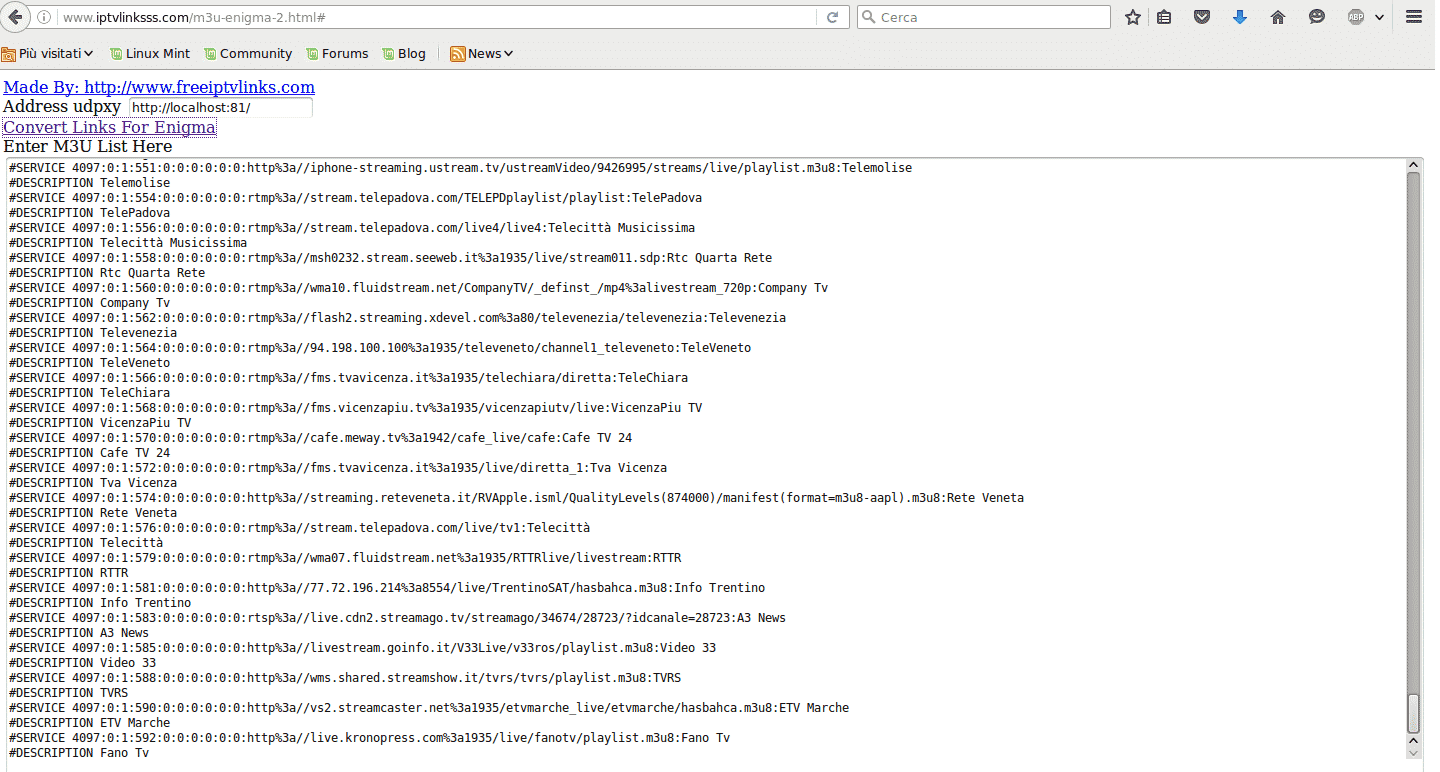This screenshot has height=772, width=1440.
Task: Go back with the browser back arrow
Action: pyautogui.click(x=15, y=17)
